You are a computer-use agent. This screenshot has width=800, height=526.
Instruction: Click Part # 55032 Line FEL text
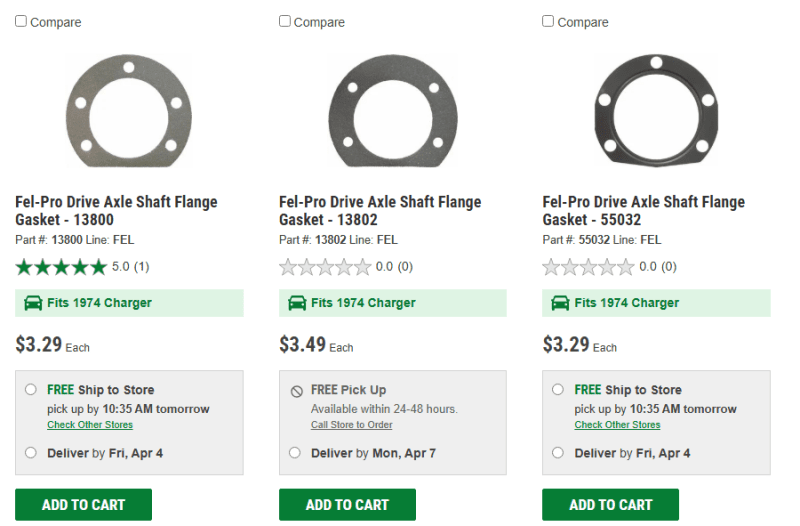coord(602,240)
